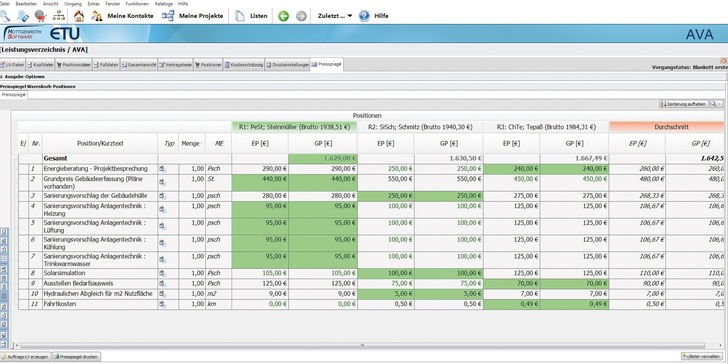Click the Auftrags-LV erzeugen button

pos(25,357)
